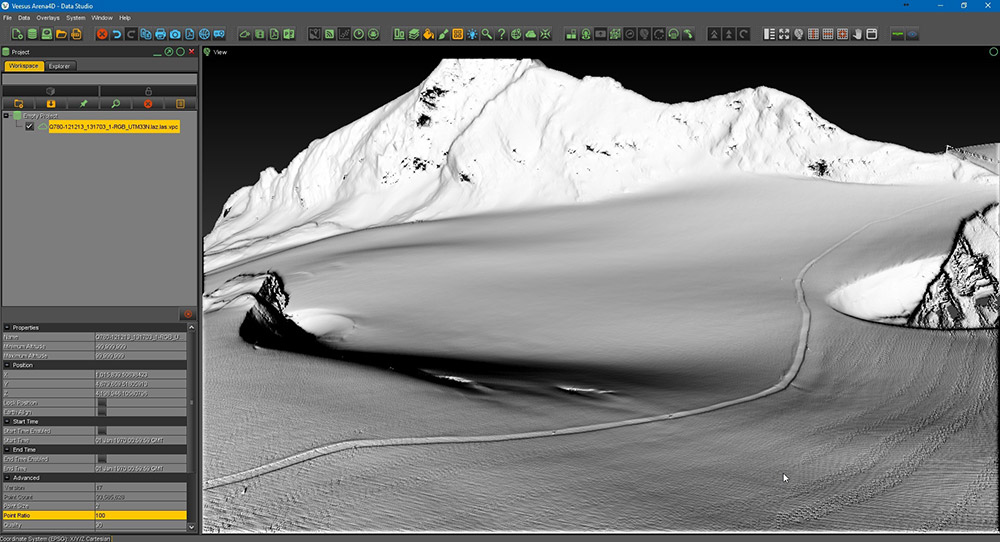Viewport: 1000px width, 542px height.
Task: Click the green clock toolbar icon
Action: [x=358, y=34]
